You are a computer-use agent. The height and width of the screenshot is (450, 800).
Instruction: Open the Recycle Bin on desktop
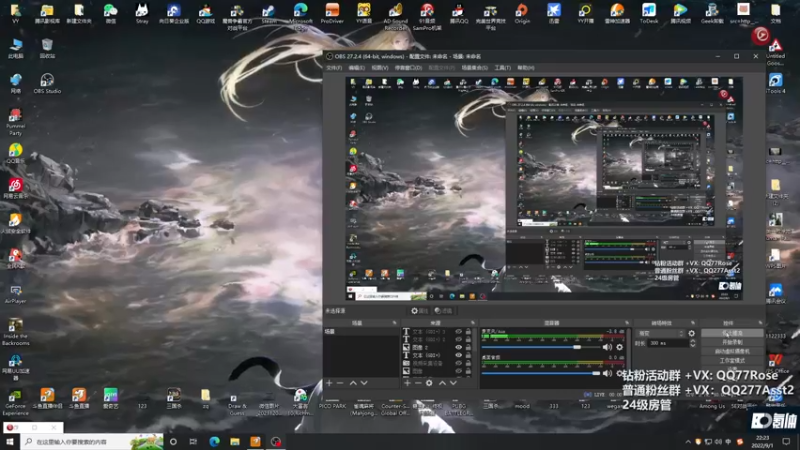pyautogui.click(x=47, y=48)
